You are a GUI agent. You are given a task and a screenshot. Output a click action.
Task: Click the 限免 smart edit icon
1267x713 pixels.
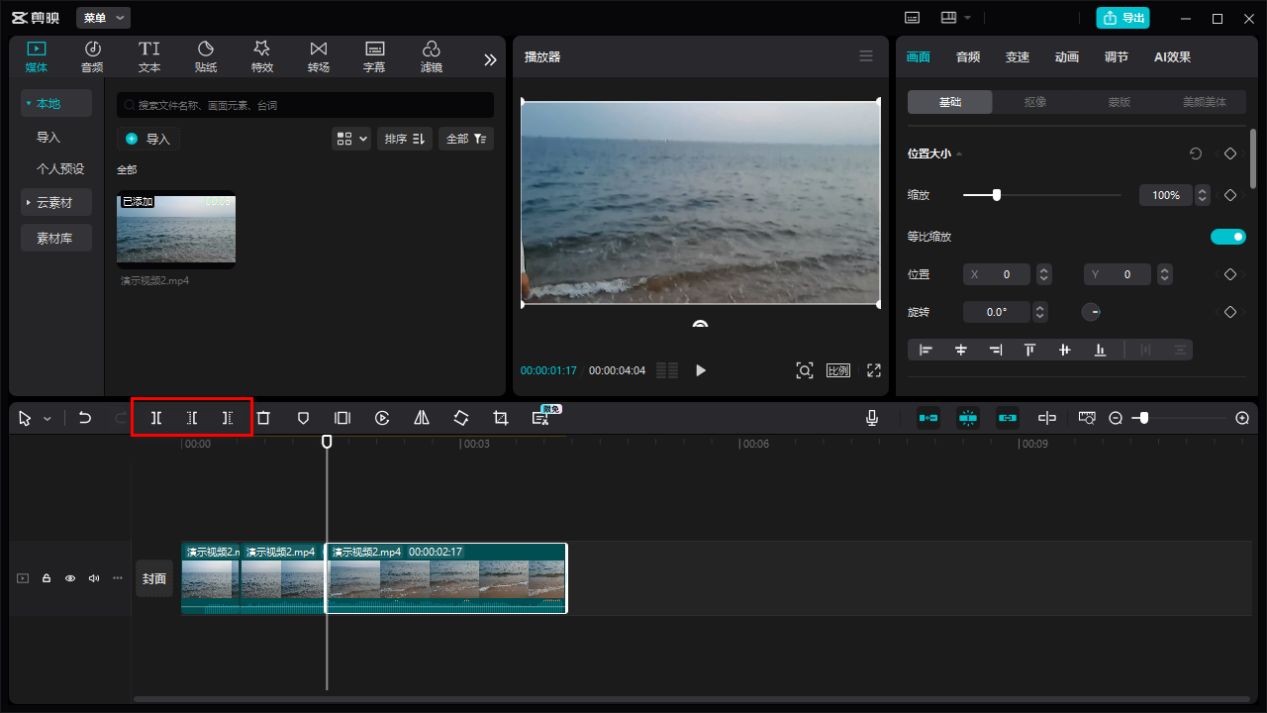coord(542,417)
